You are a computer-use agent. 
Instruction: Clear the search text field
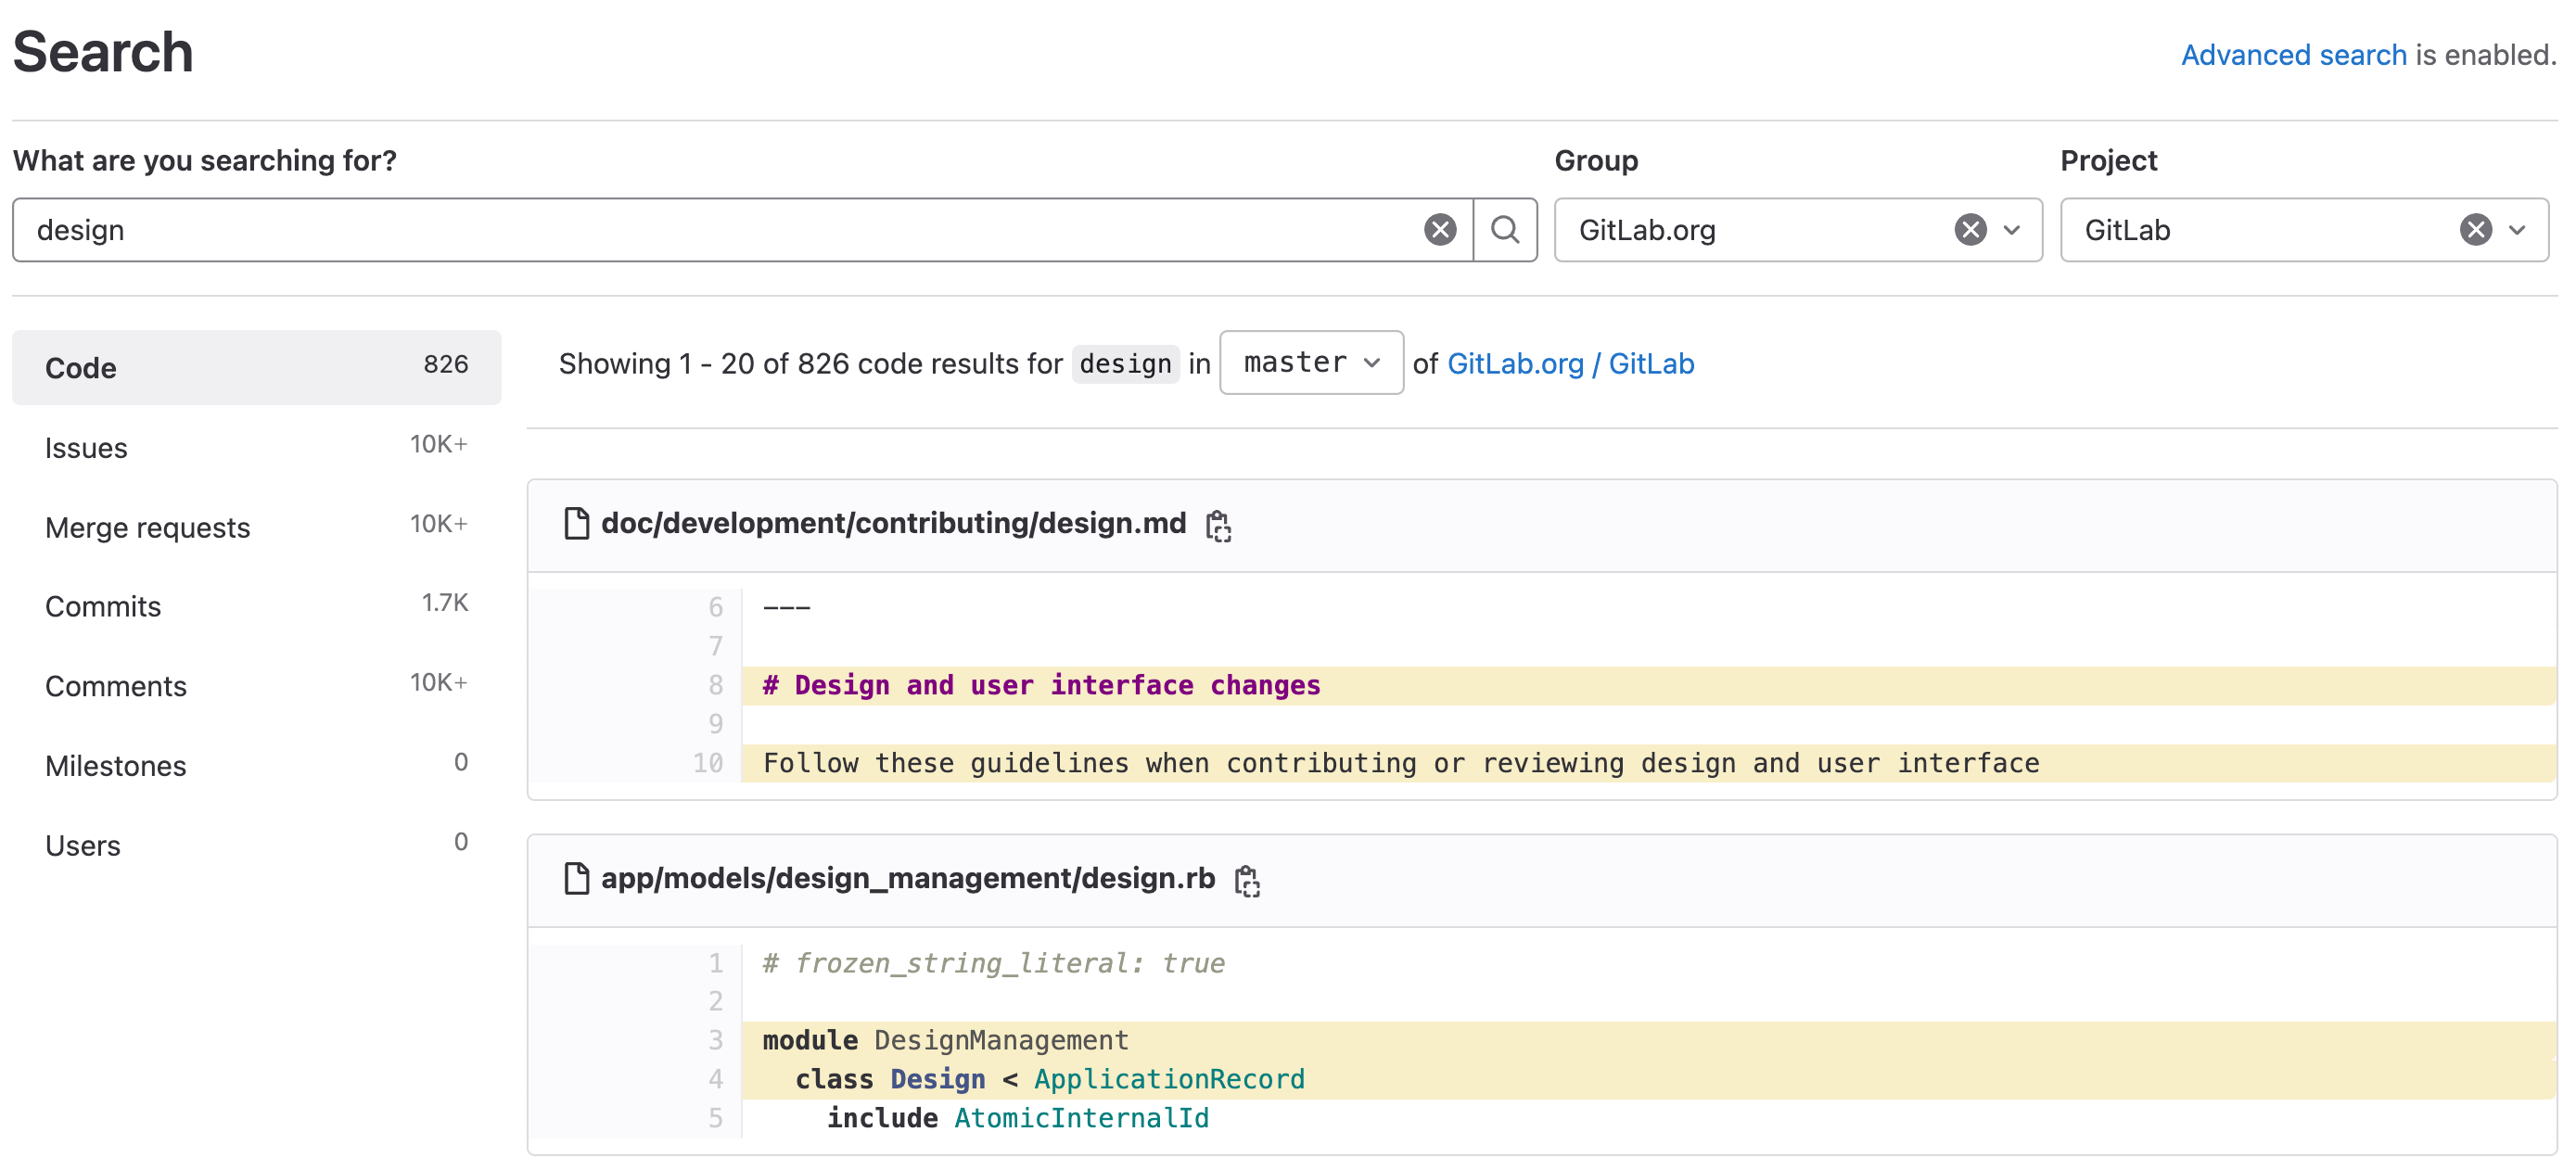pyautogui.click(x=1439, y=230)
